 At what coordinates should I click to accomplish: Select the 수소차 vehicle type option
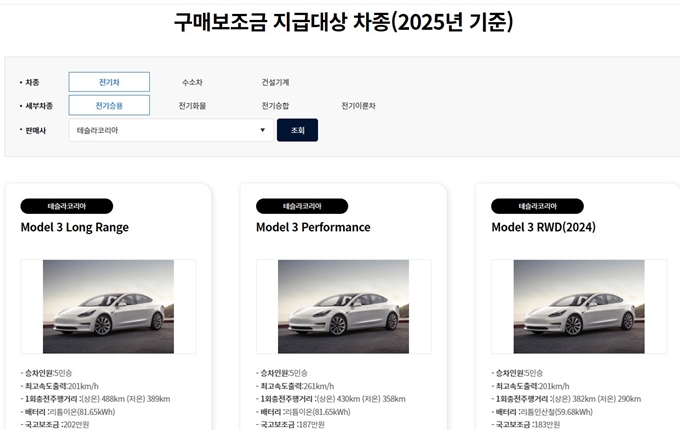192,82
